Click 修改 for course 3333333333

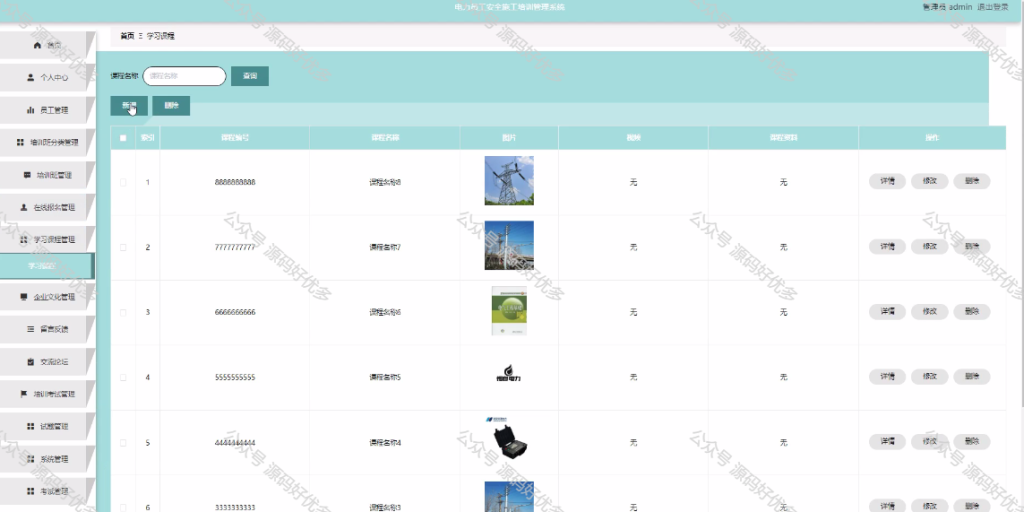point(929,505)
